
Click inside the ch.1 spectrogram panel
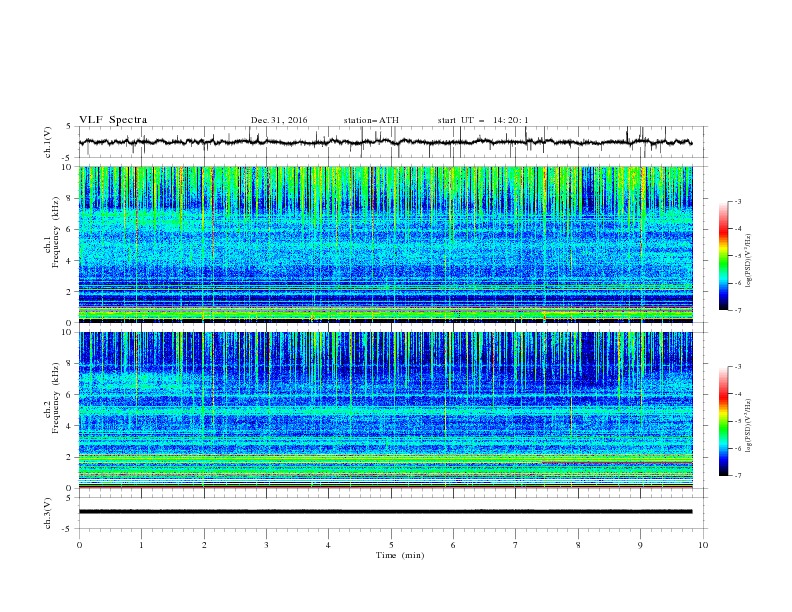click(385, 244)
